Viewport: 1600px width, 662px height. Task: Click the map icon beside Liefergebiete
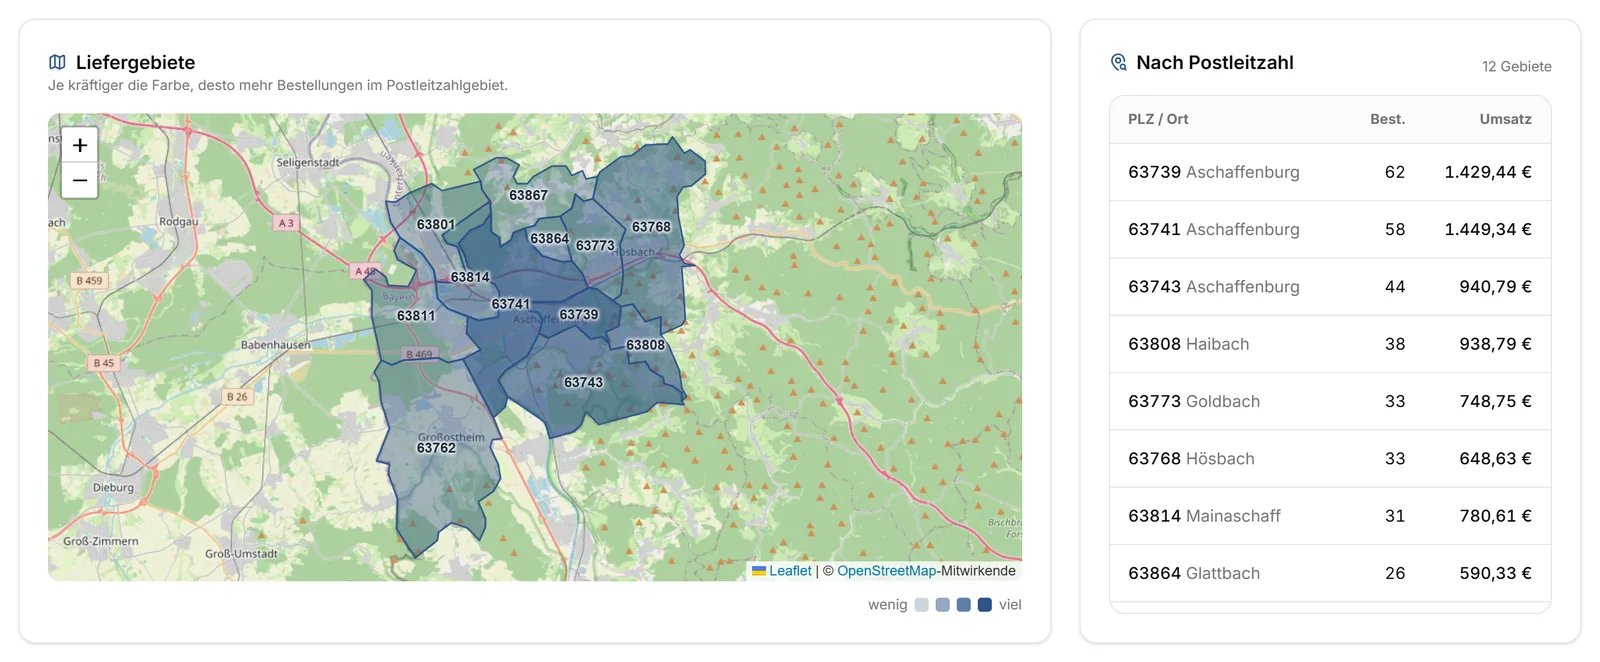tap(57, 62)
